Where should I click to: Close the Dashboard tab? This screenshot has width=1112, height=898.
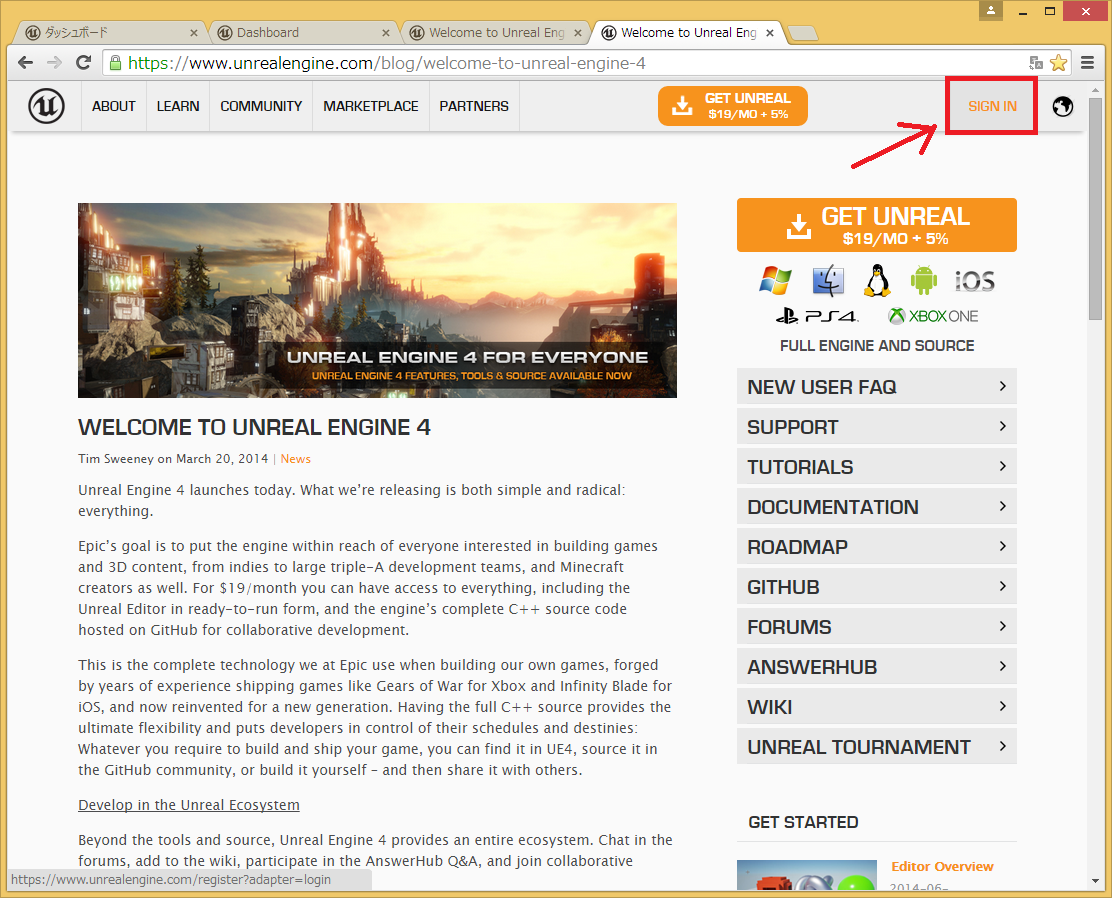pos(386,33)
